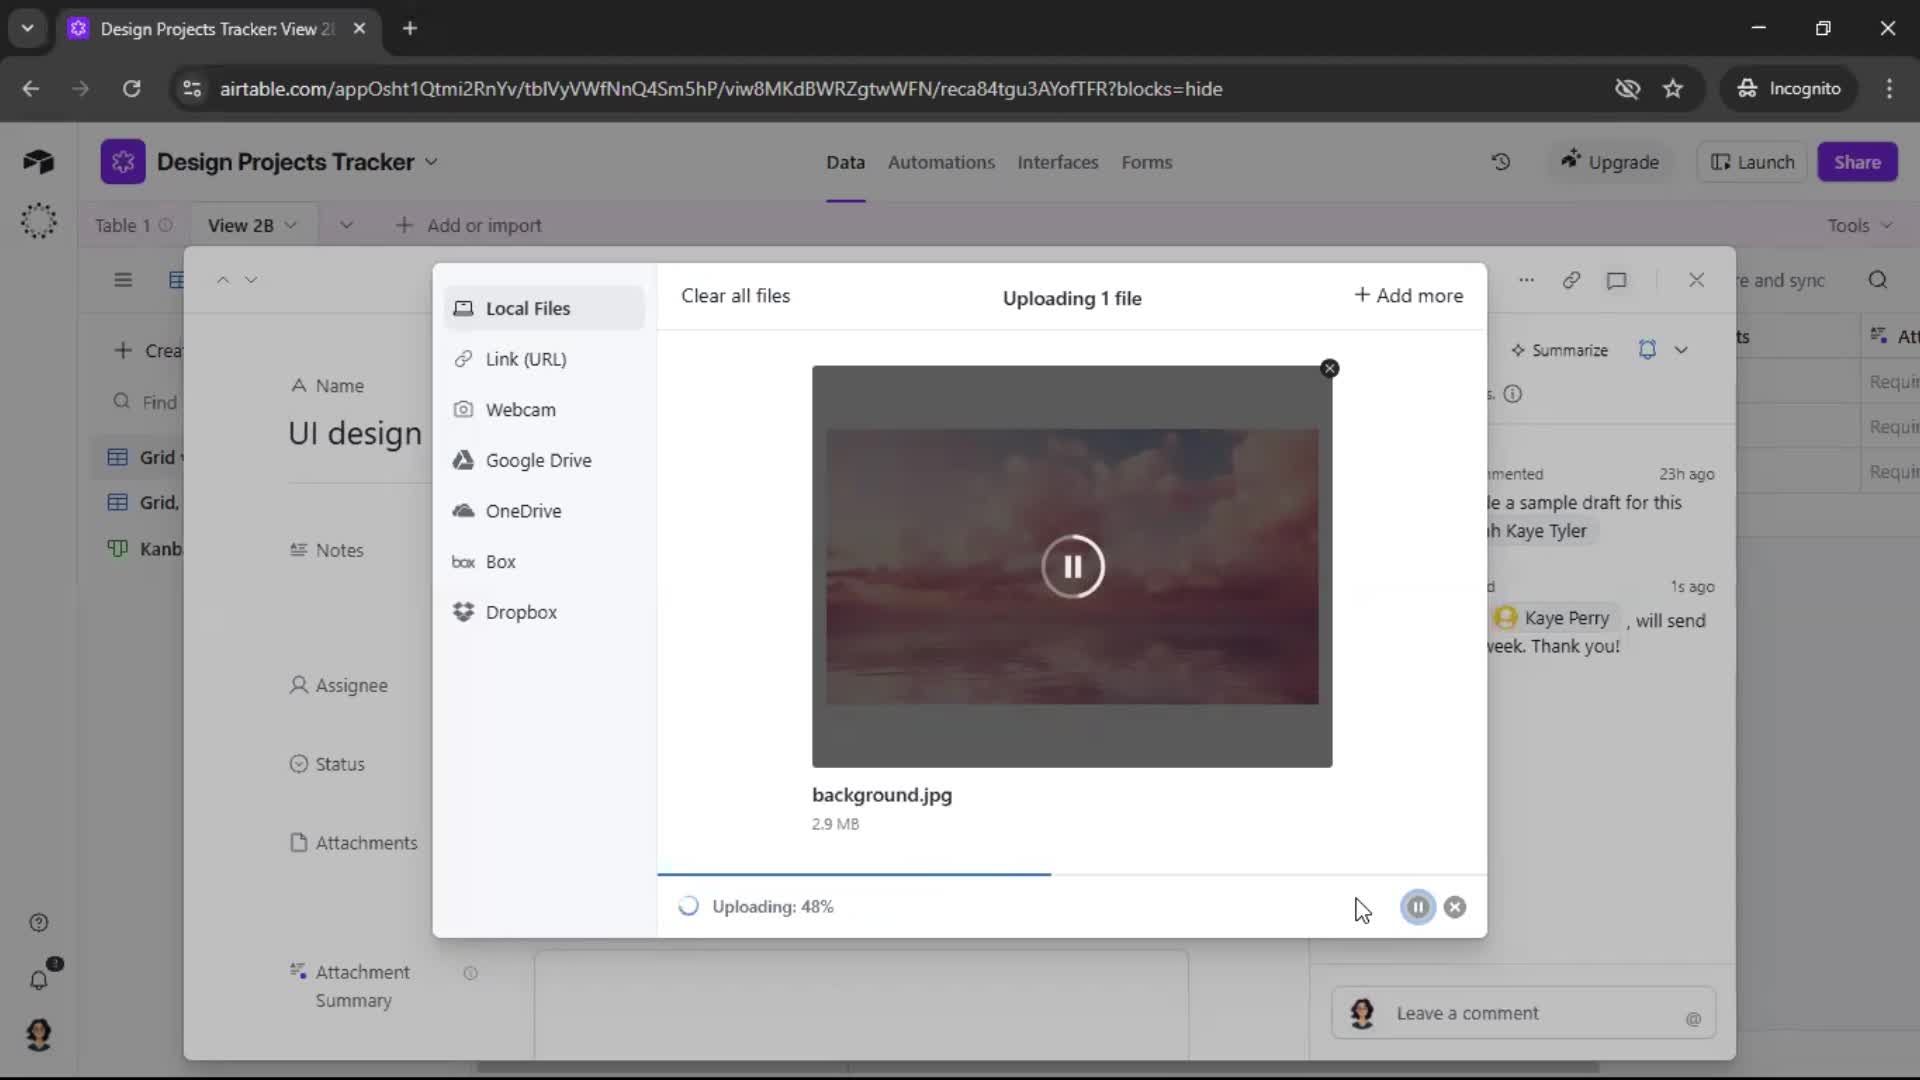This screenshot has height=1080, width=1920.
Task: Open the help question mark icon
Action: click(x=39, y=923)
